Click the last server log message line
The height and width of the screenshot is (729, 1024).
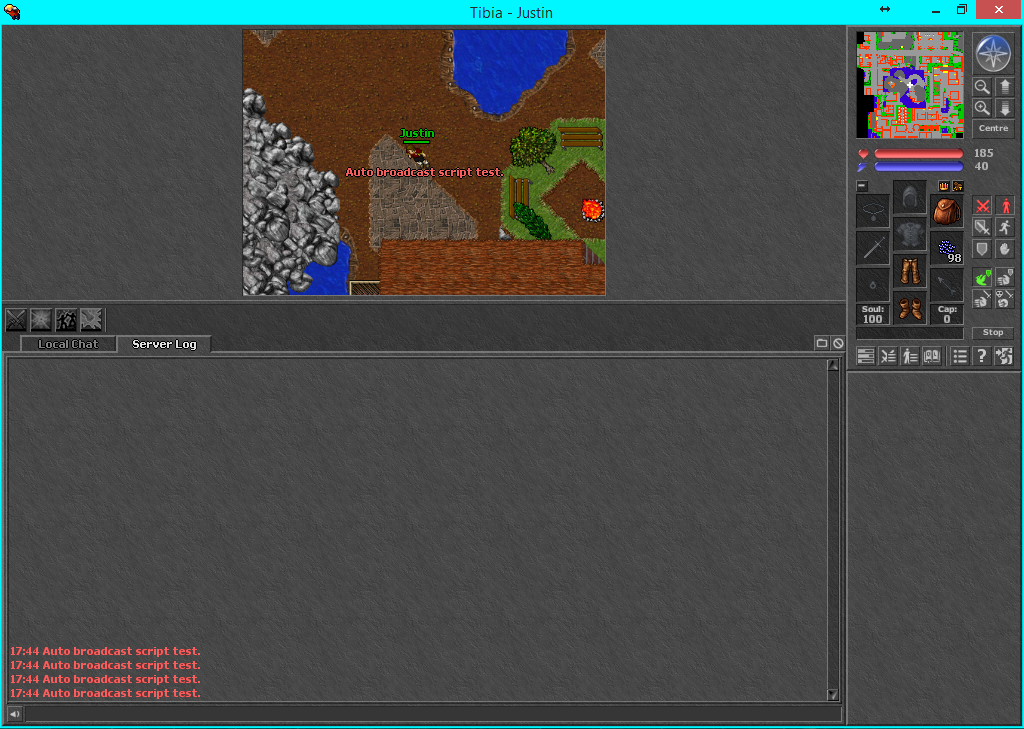(105, 693)
